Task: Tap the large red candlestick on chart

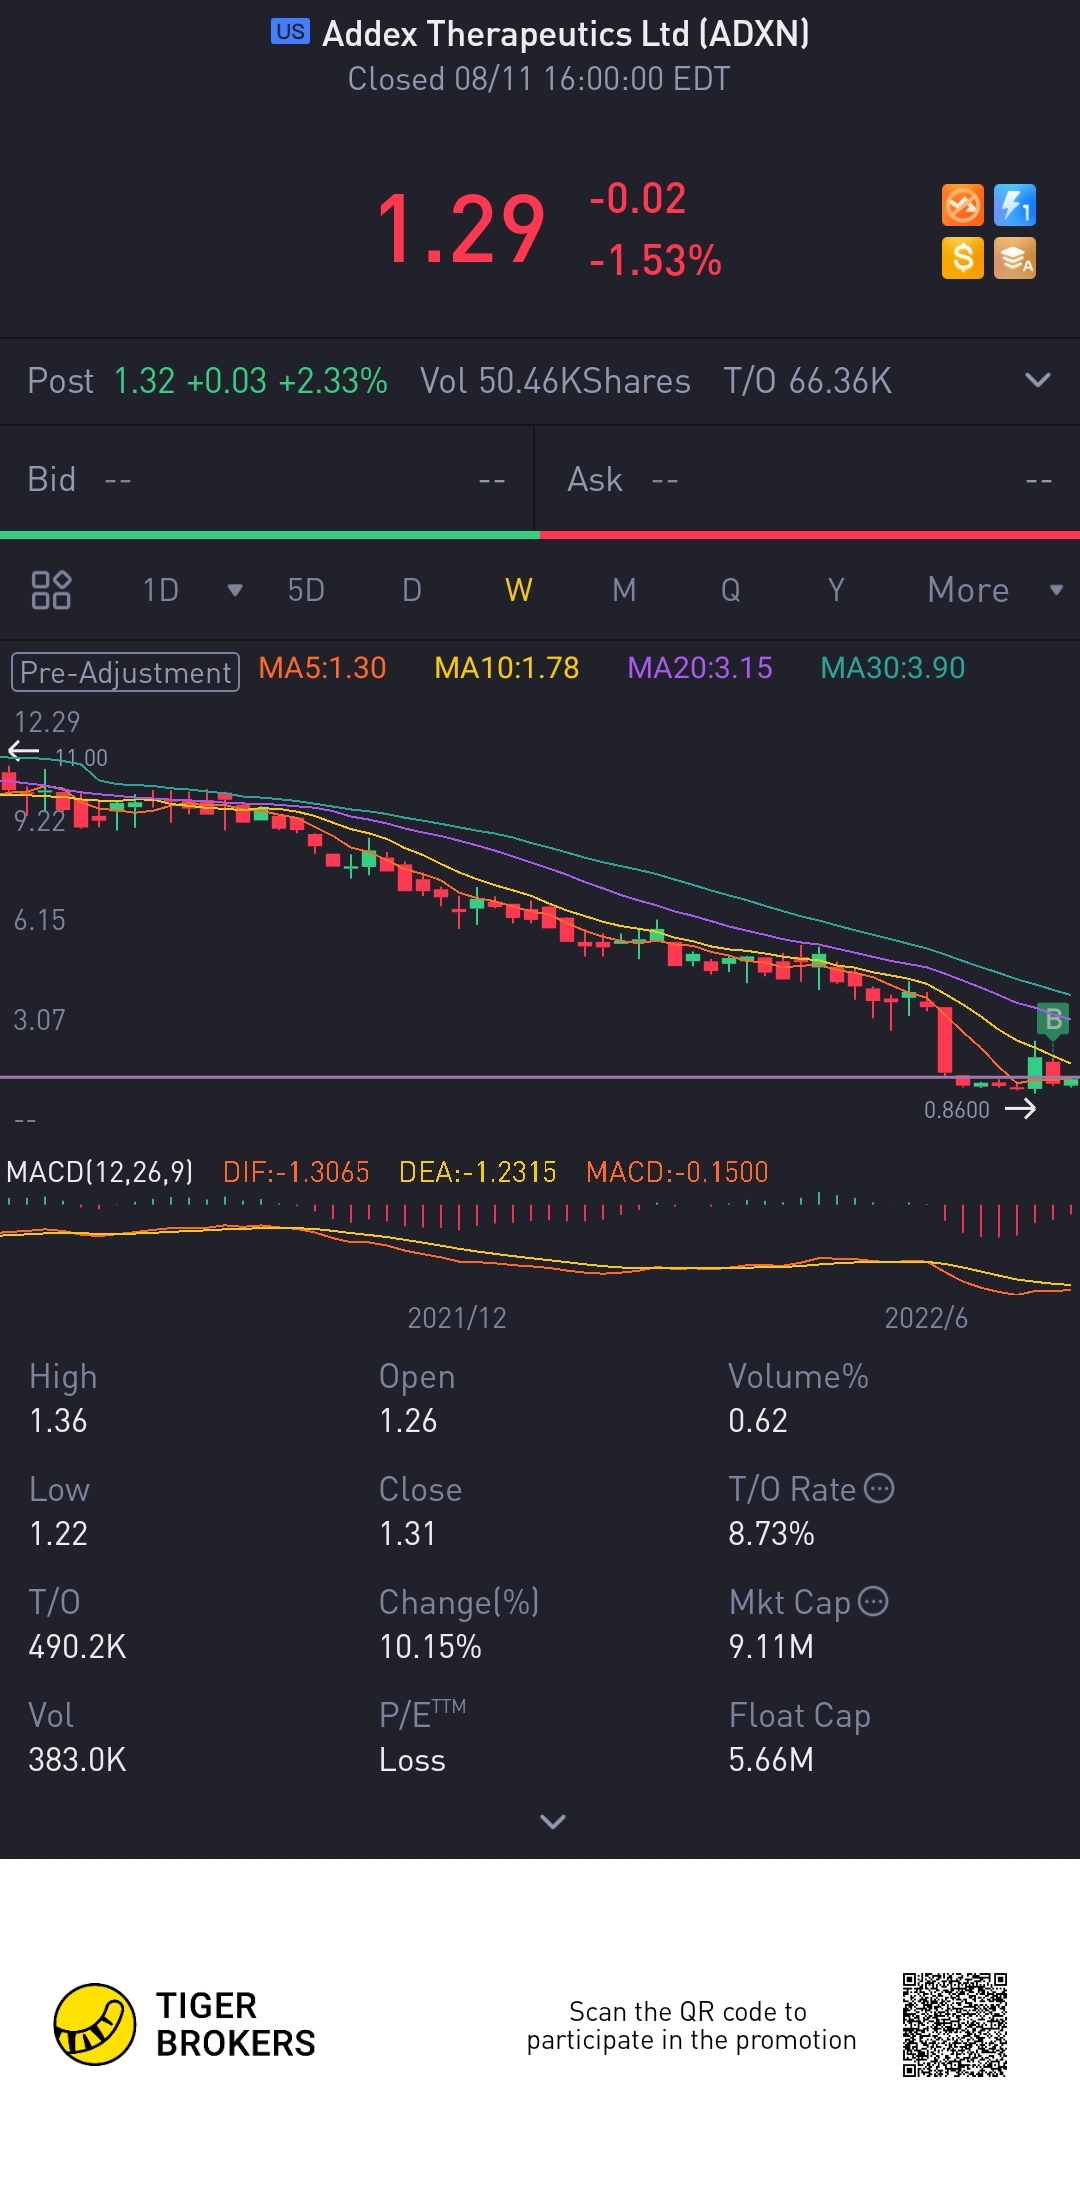Action: tap(945, 1040)
